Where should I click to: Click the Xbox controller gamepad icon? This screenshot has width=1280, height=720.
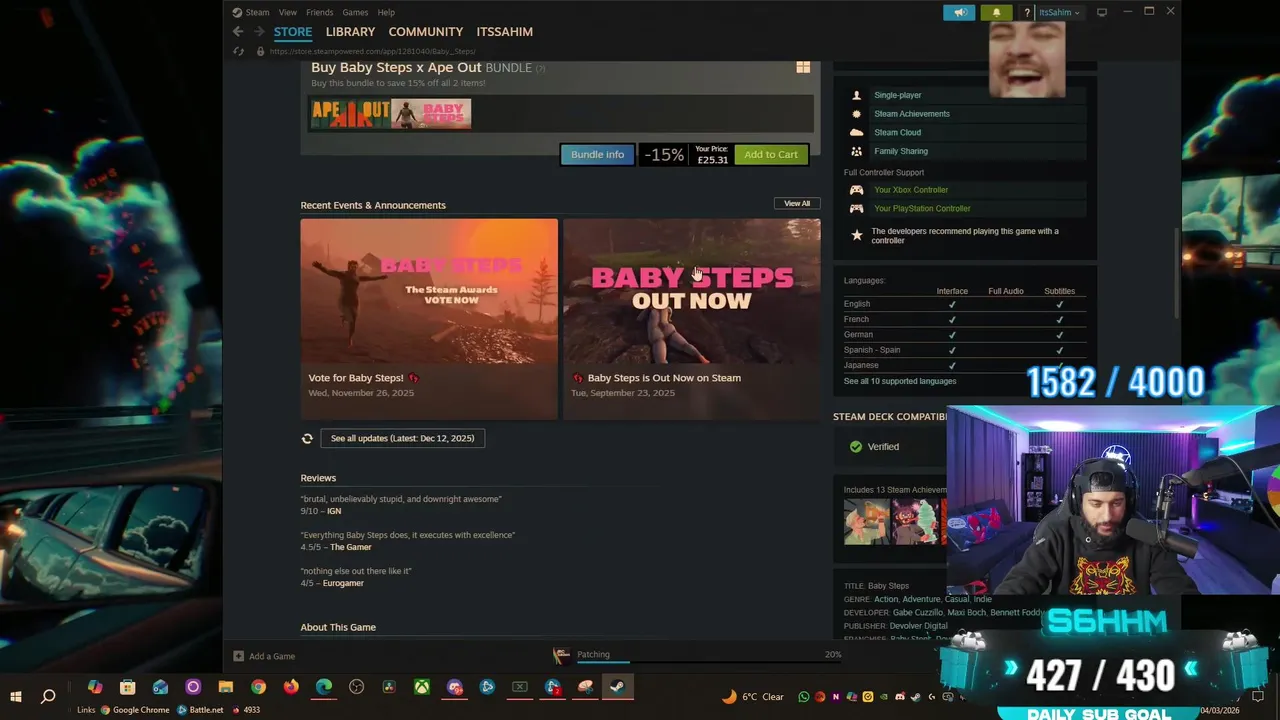(x=856, y=190)
